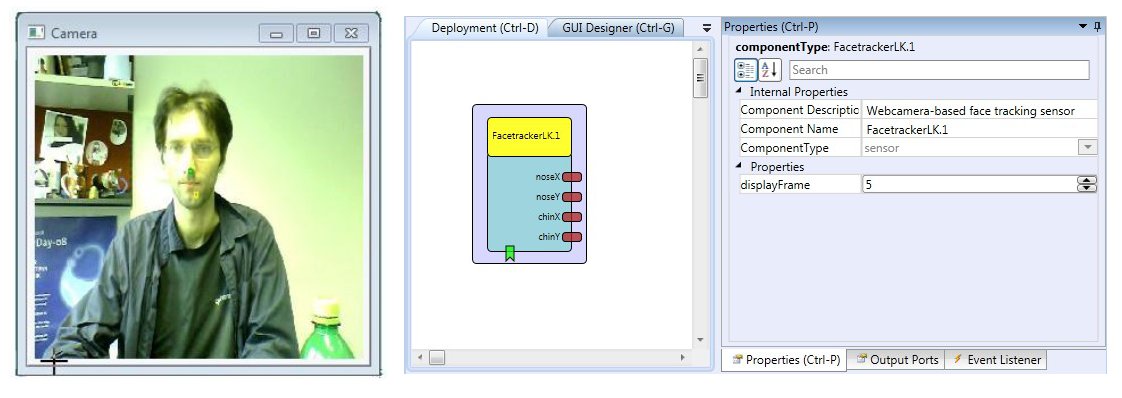Maximize the Camera window
Viewport: 1122px width, 398px height.
[x=313, y=33]
